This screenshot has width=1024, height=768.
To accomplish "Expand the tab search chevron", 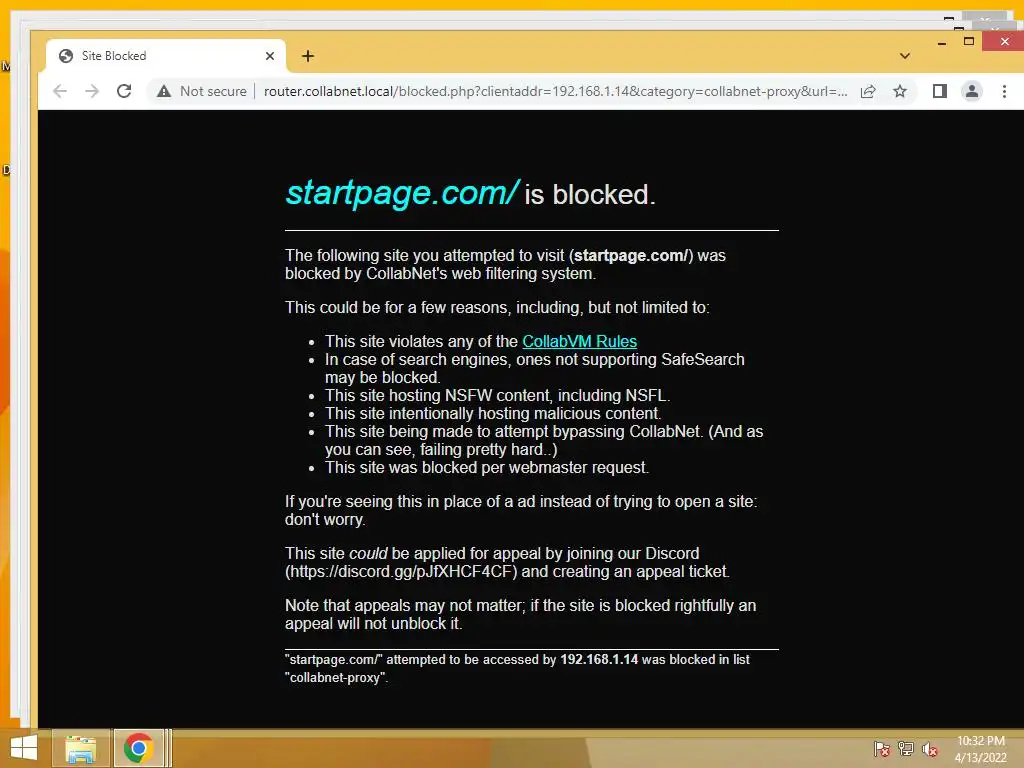I will coord(904,56).
